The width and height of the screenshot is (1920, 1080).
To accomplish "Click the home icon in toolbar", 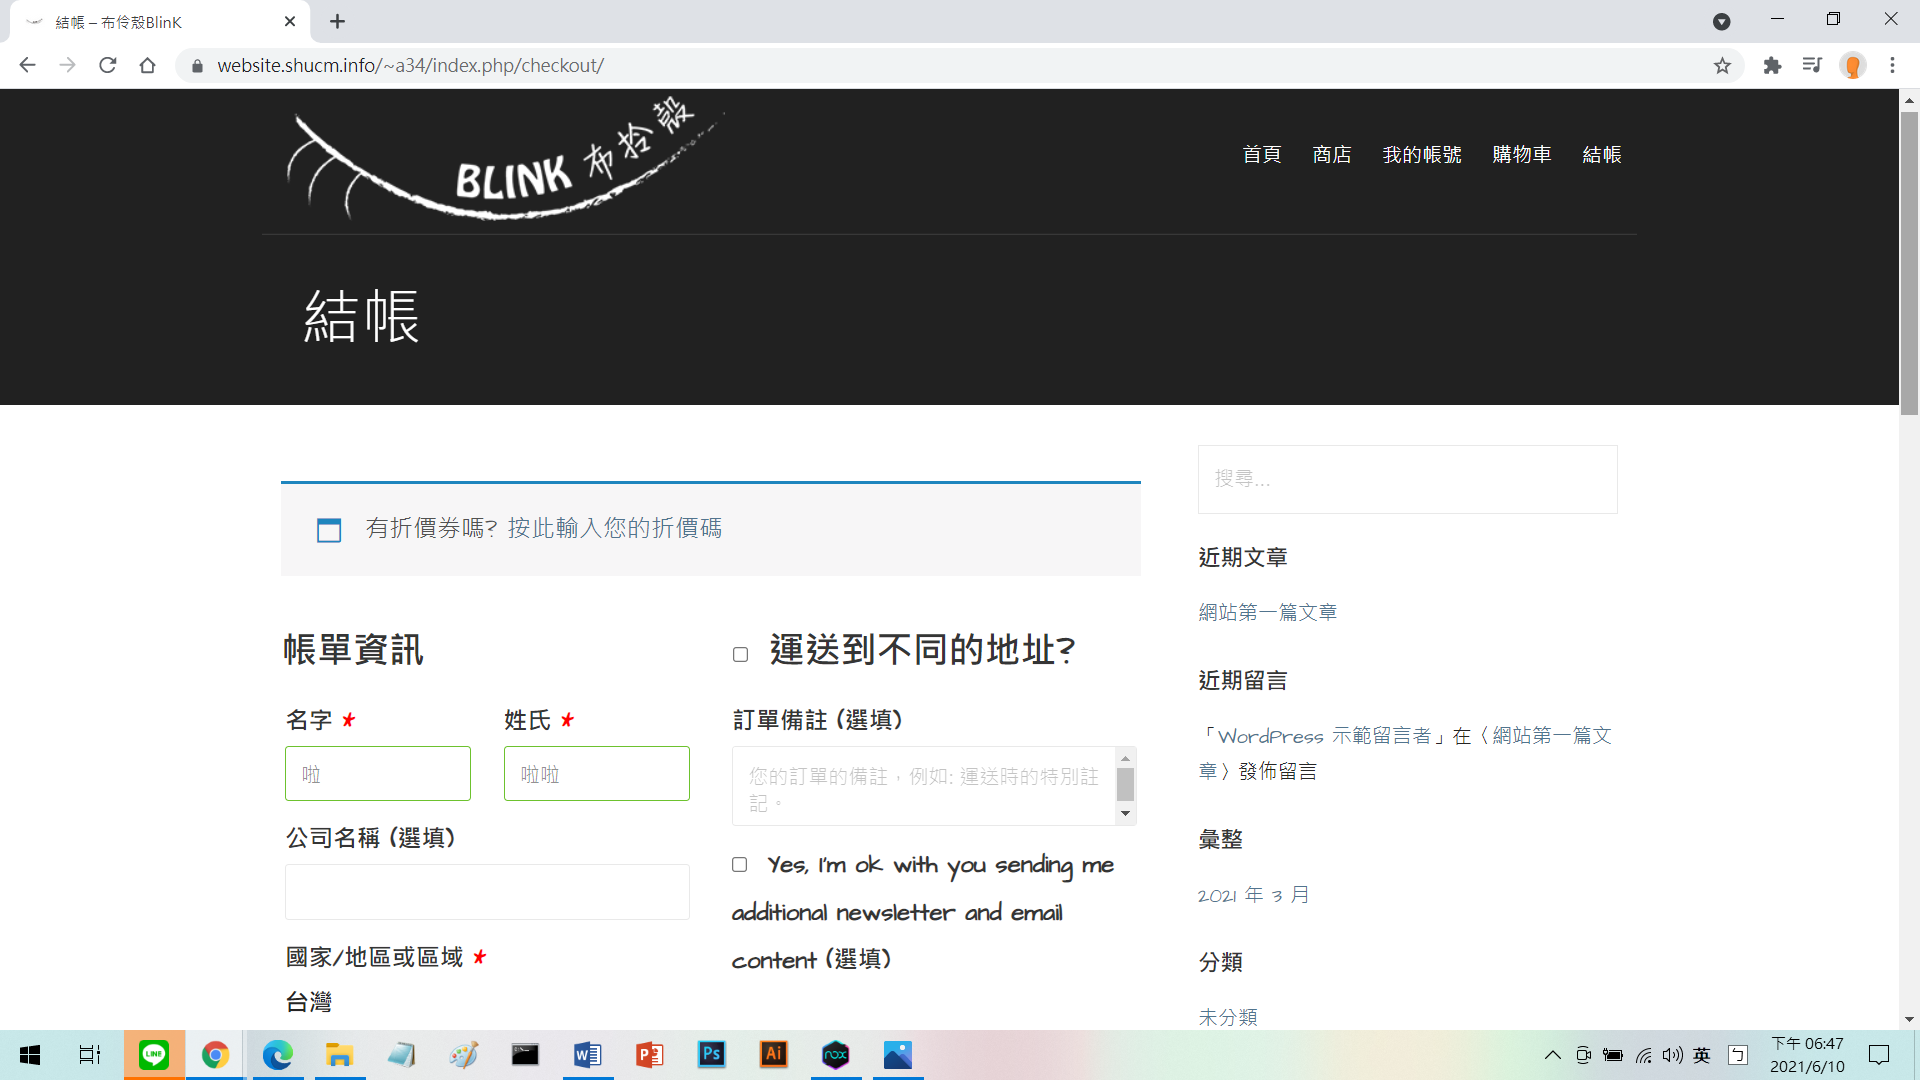I will point(148,66).
